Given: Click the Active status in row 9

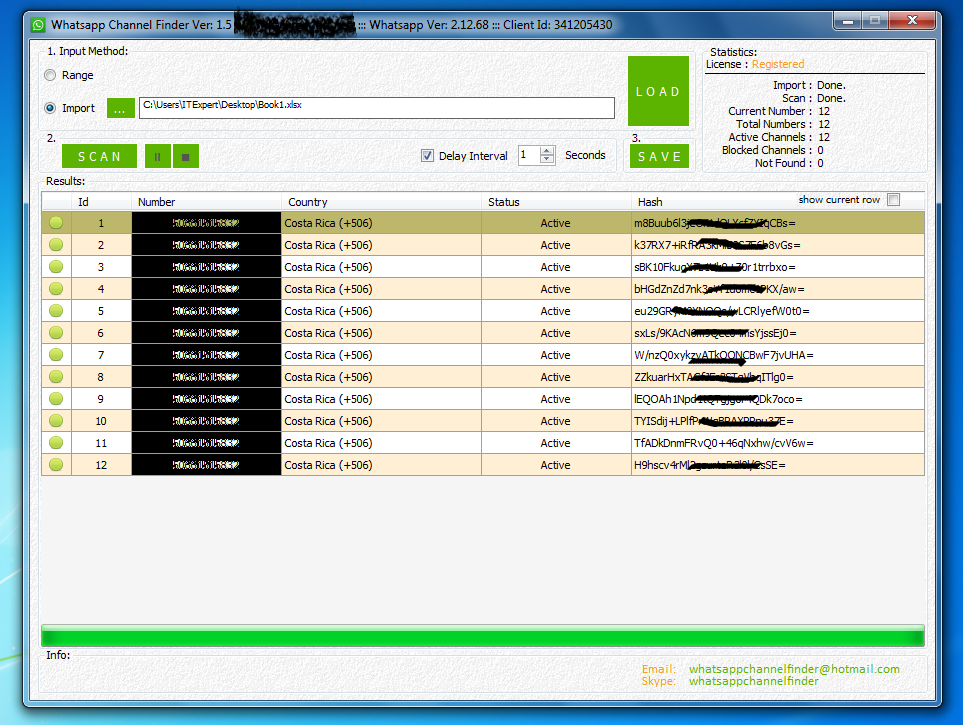Looking at the screenshot, I should click(x=555, y=399).
